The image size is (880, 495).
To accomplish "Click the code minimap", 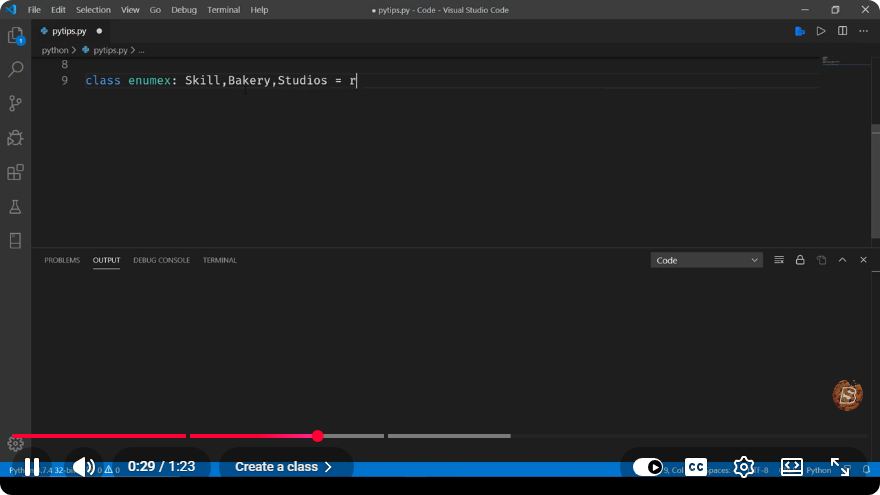I will pos(831,61).
